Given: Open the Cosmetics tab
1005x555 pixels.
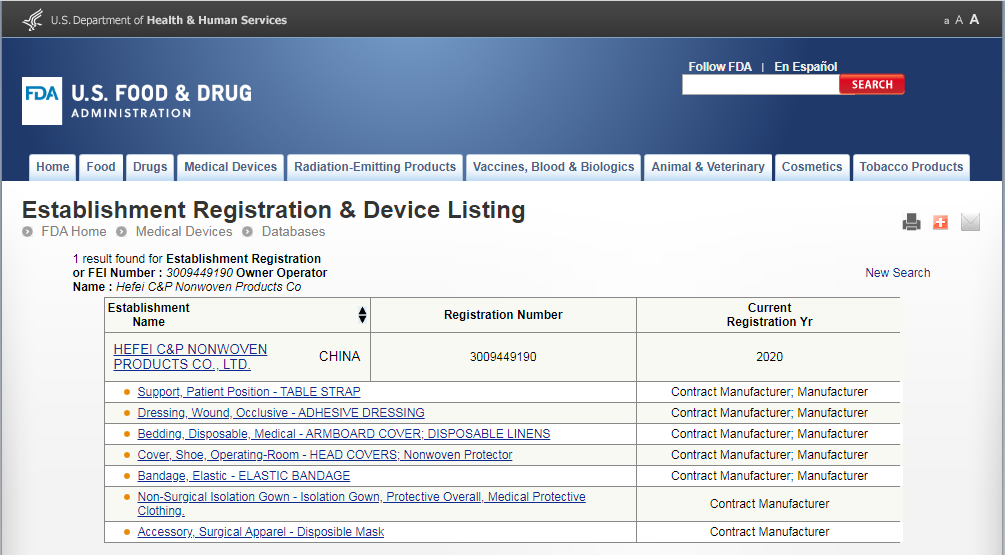Looking at the screenshot, I should pos(812,167).
